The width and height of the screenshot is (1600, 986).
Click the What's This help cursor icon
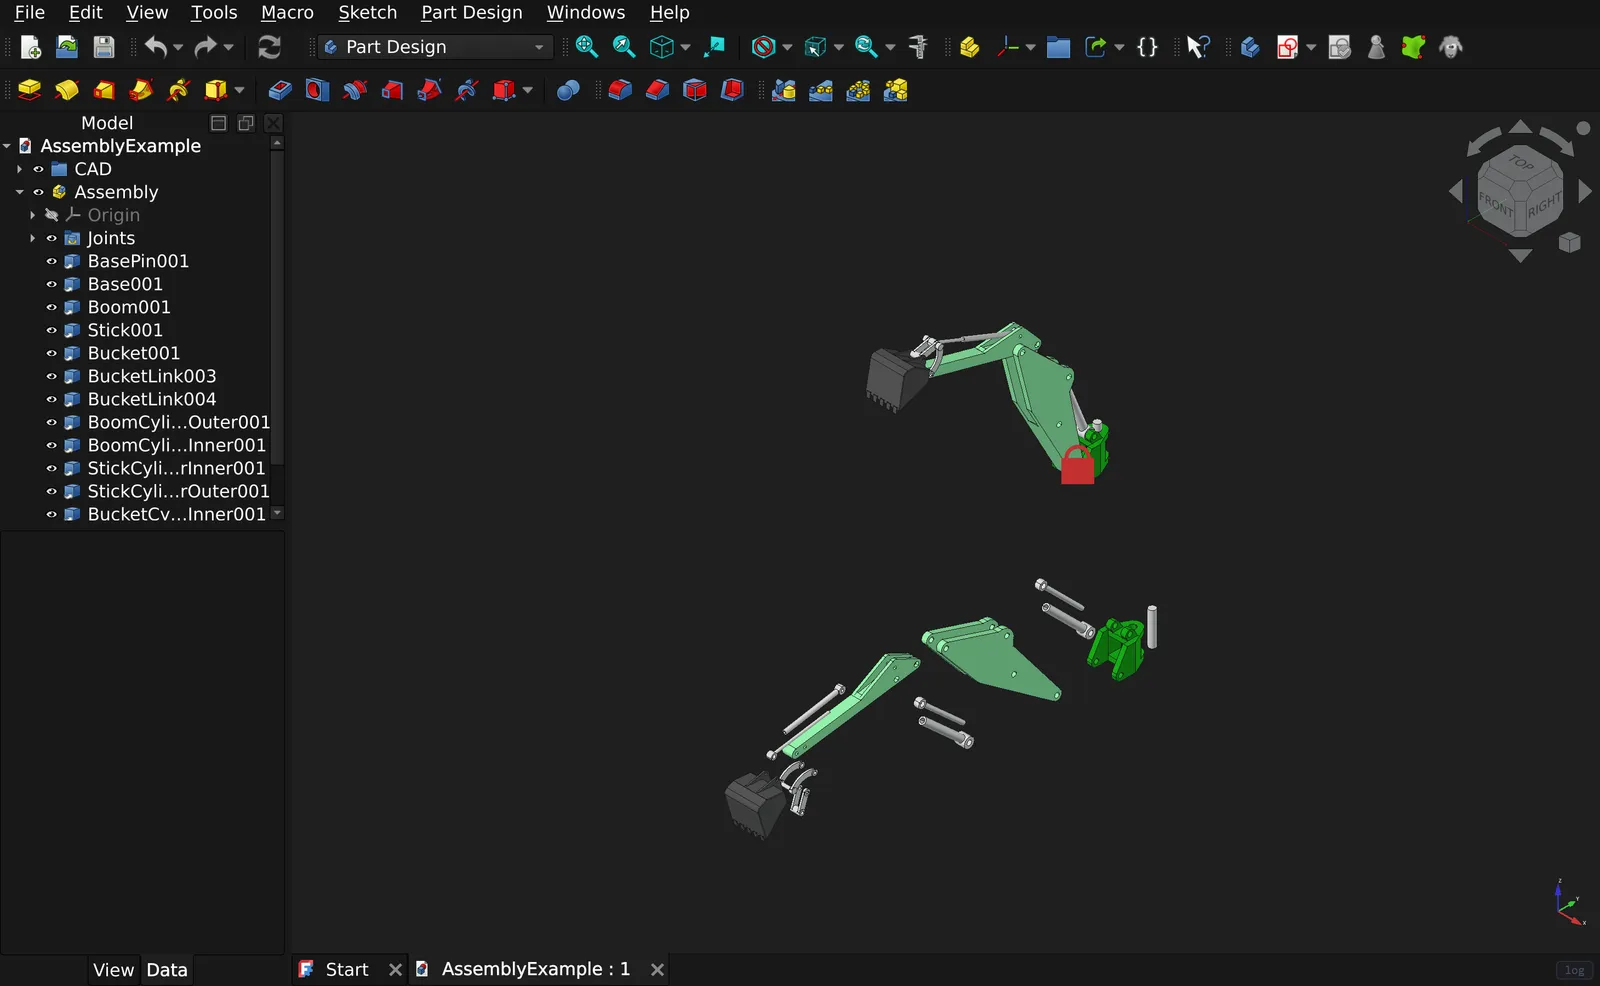click(1197, 47)
